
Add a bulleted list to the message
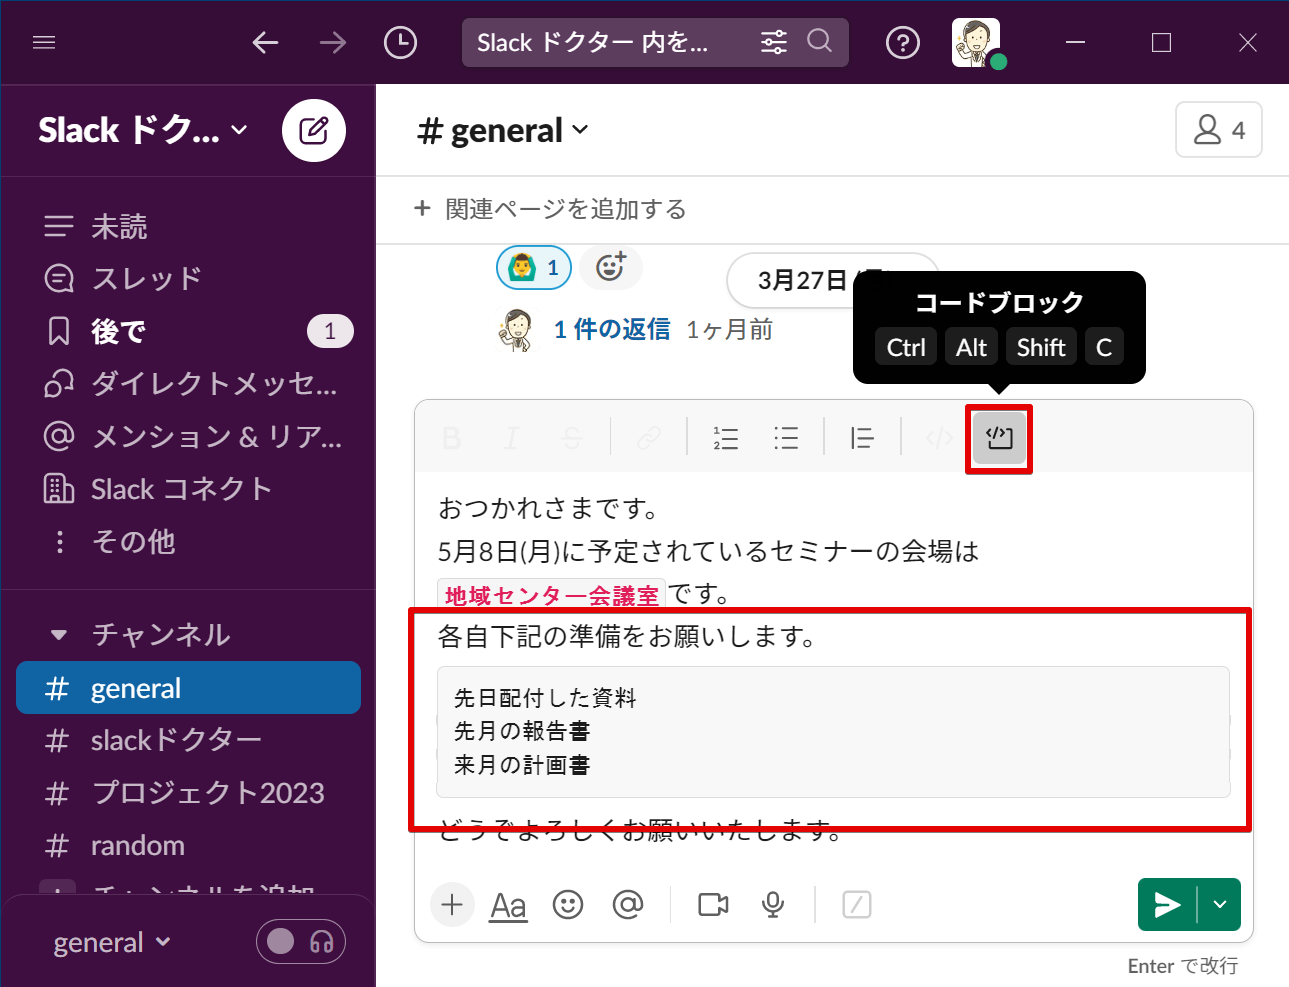787,438
